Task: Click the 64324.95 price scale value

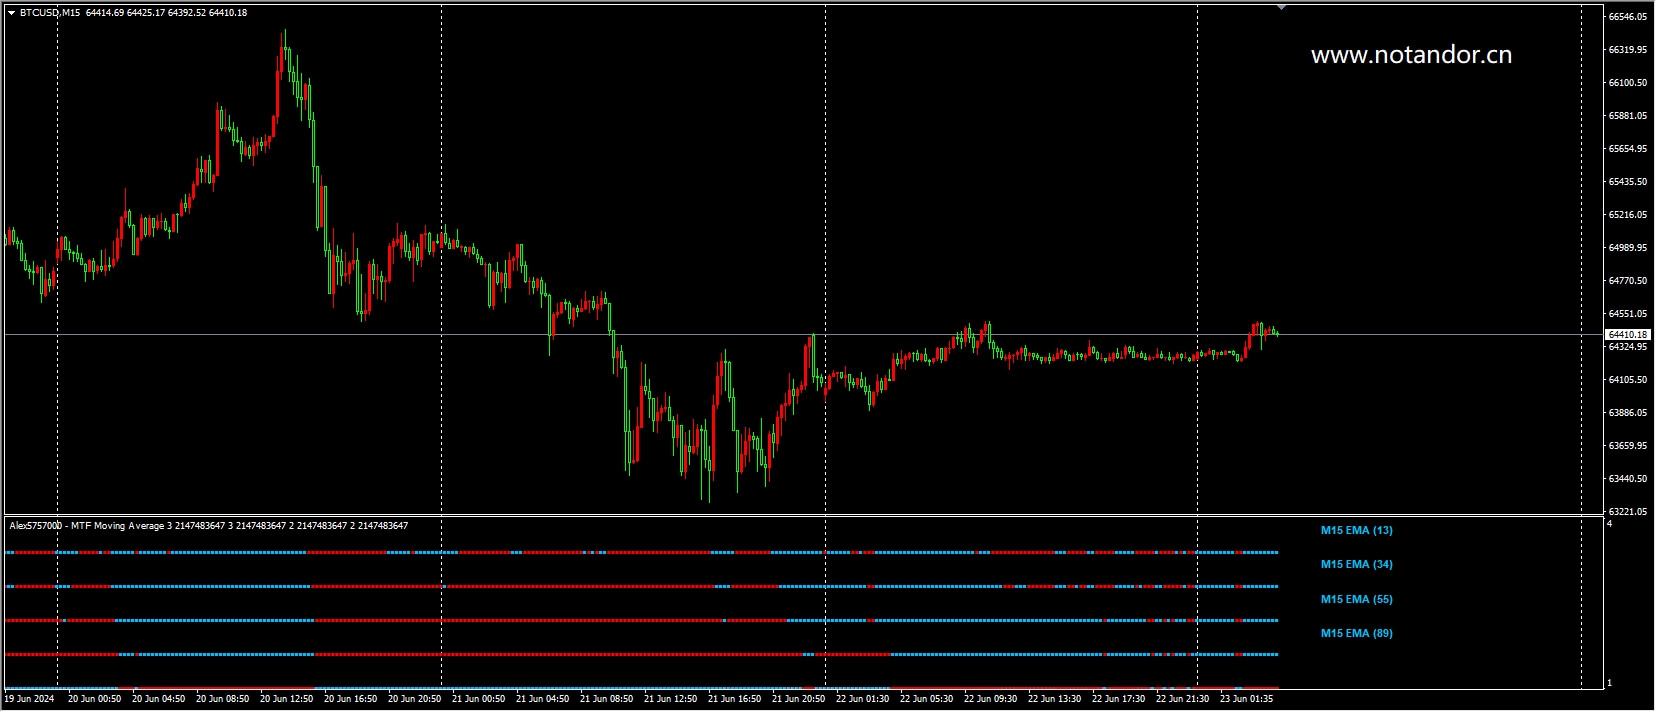Action: [1628, 347]
